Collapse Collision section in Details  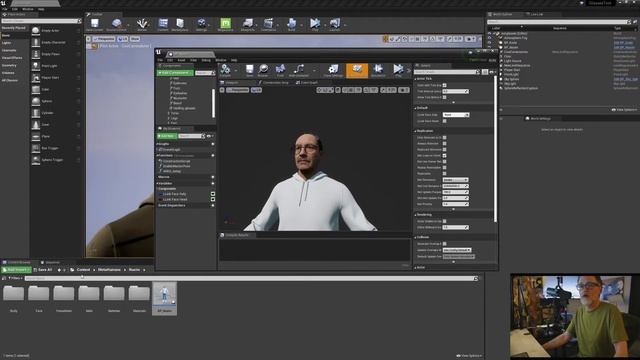[416, 237]
